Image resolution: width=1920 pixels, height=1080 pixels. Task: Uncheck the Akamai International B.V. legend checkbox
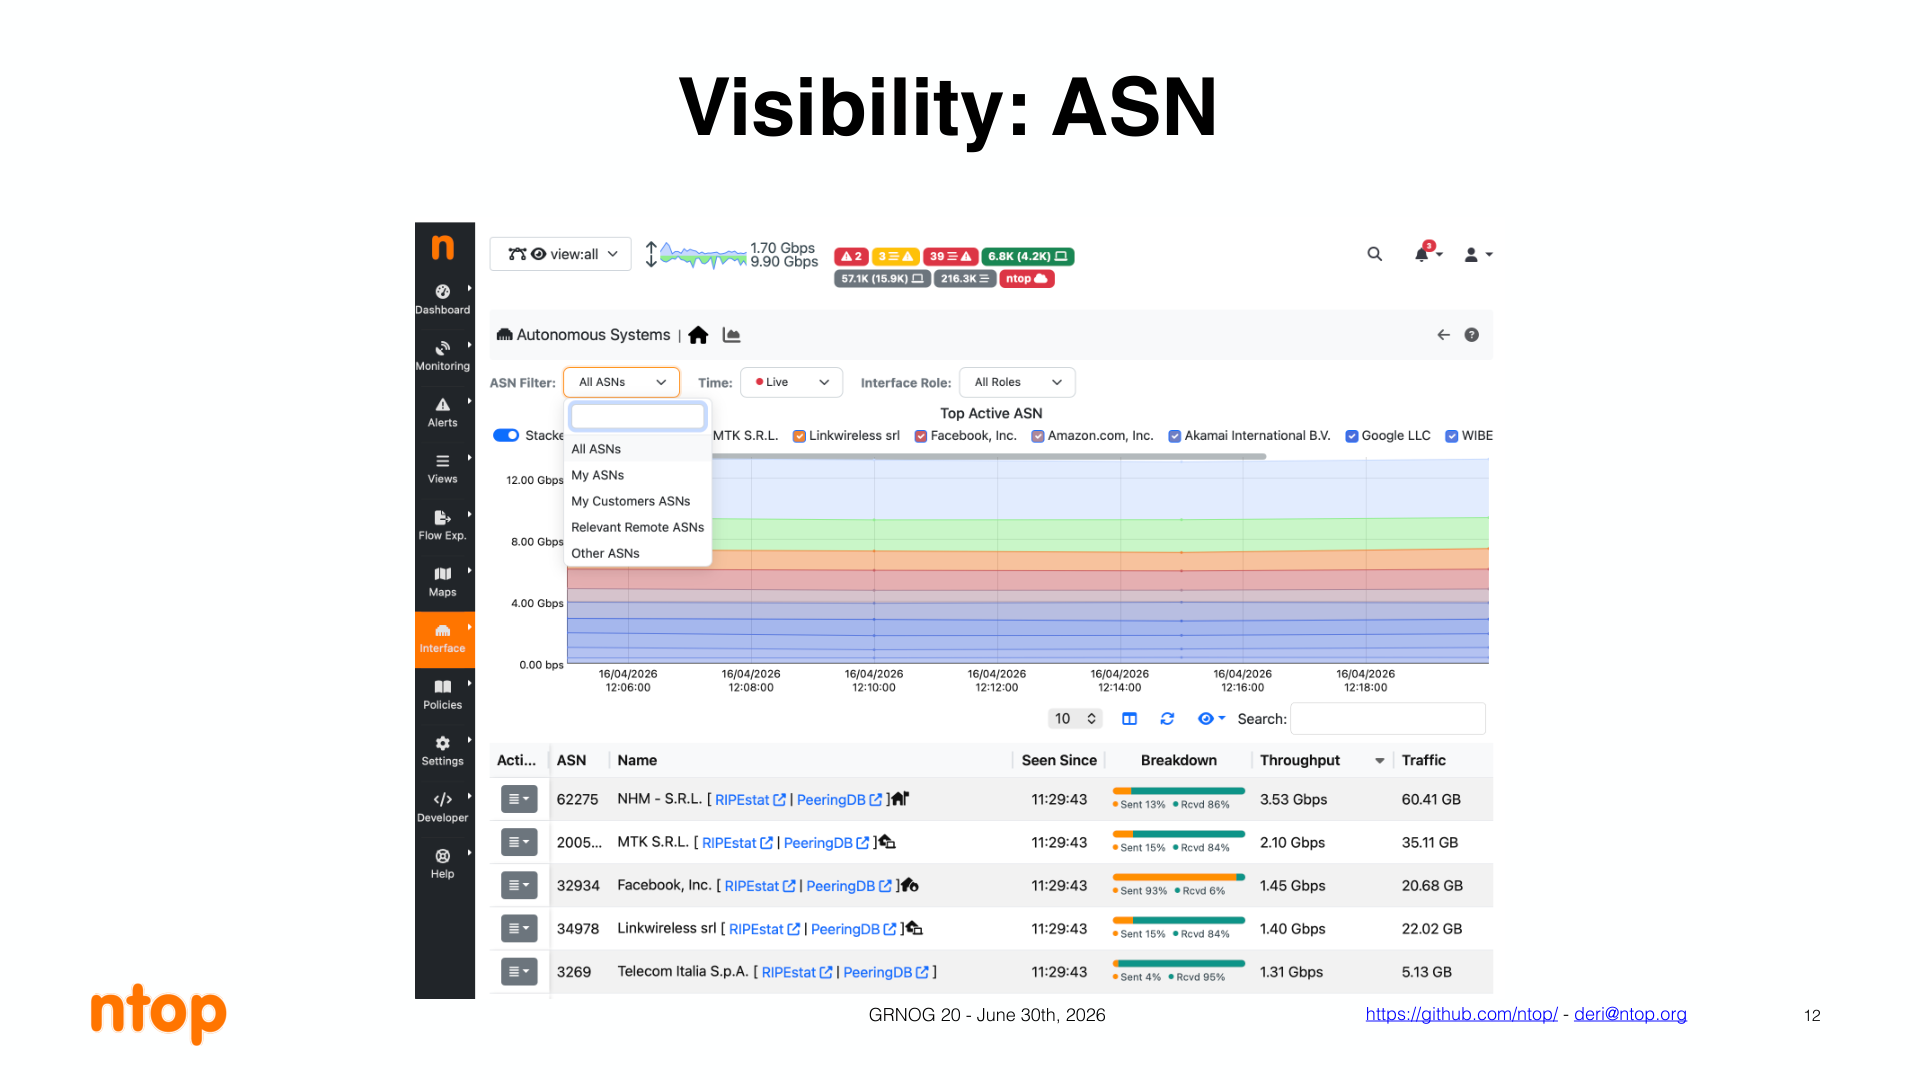[x=1175, y=436]
